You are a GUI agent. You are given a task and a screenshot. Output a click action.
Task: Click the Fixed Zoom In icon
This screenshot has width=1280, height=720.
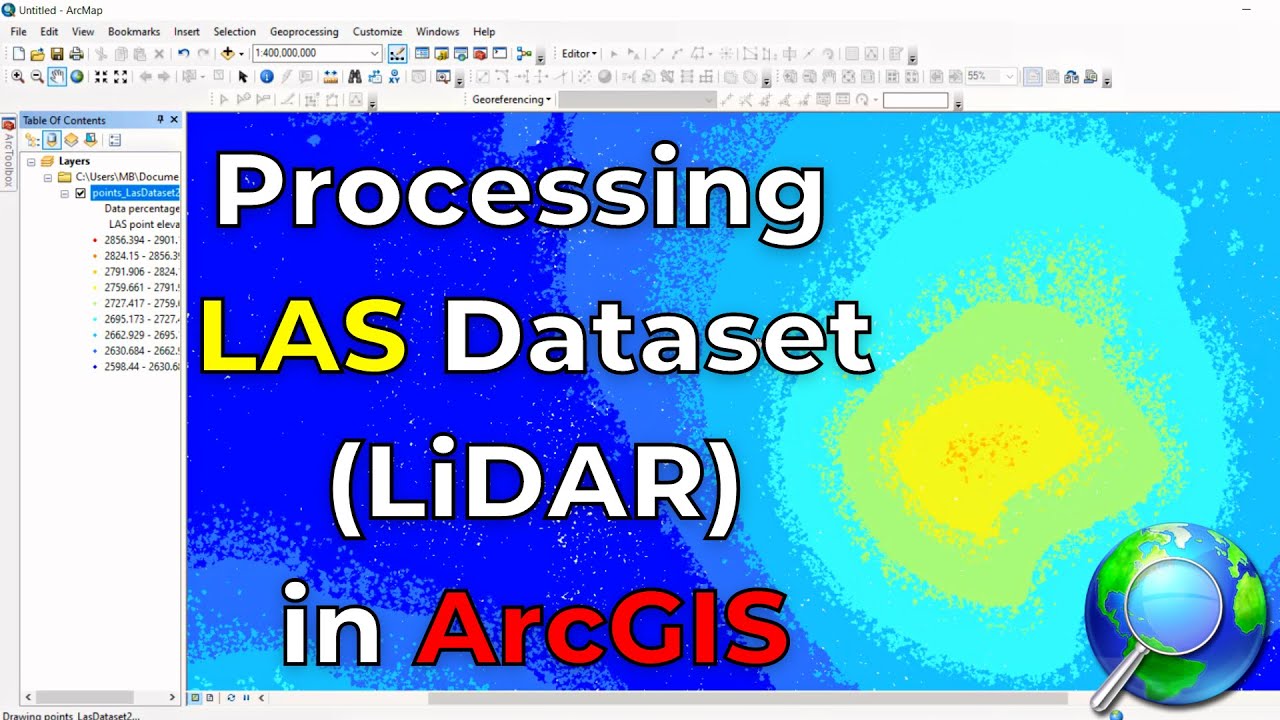coord(101,77)
